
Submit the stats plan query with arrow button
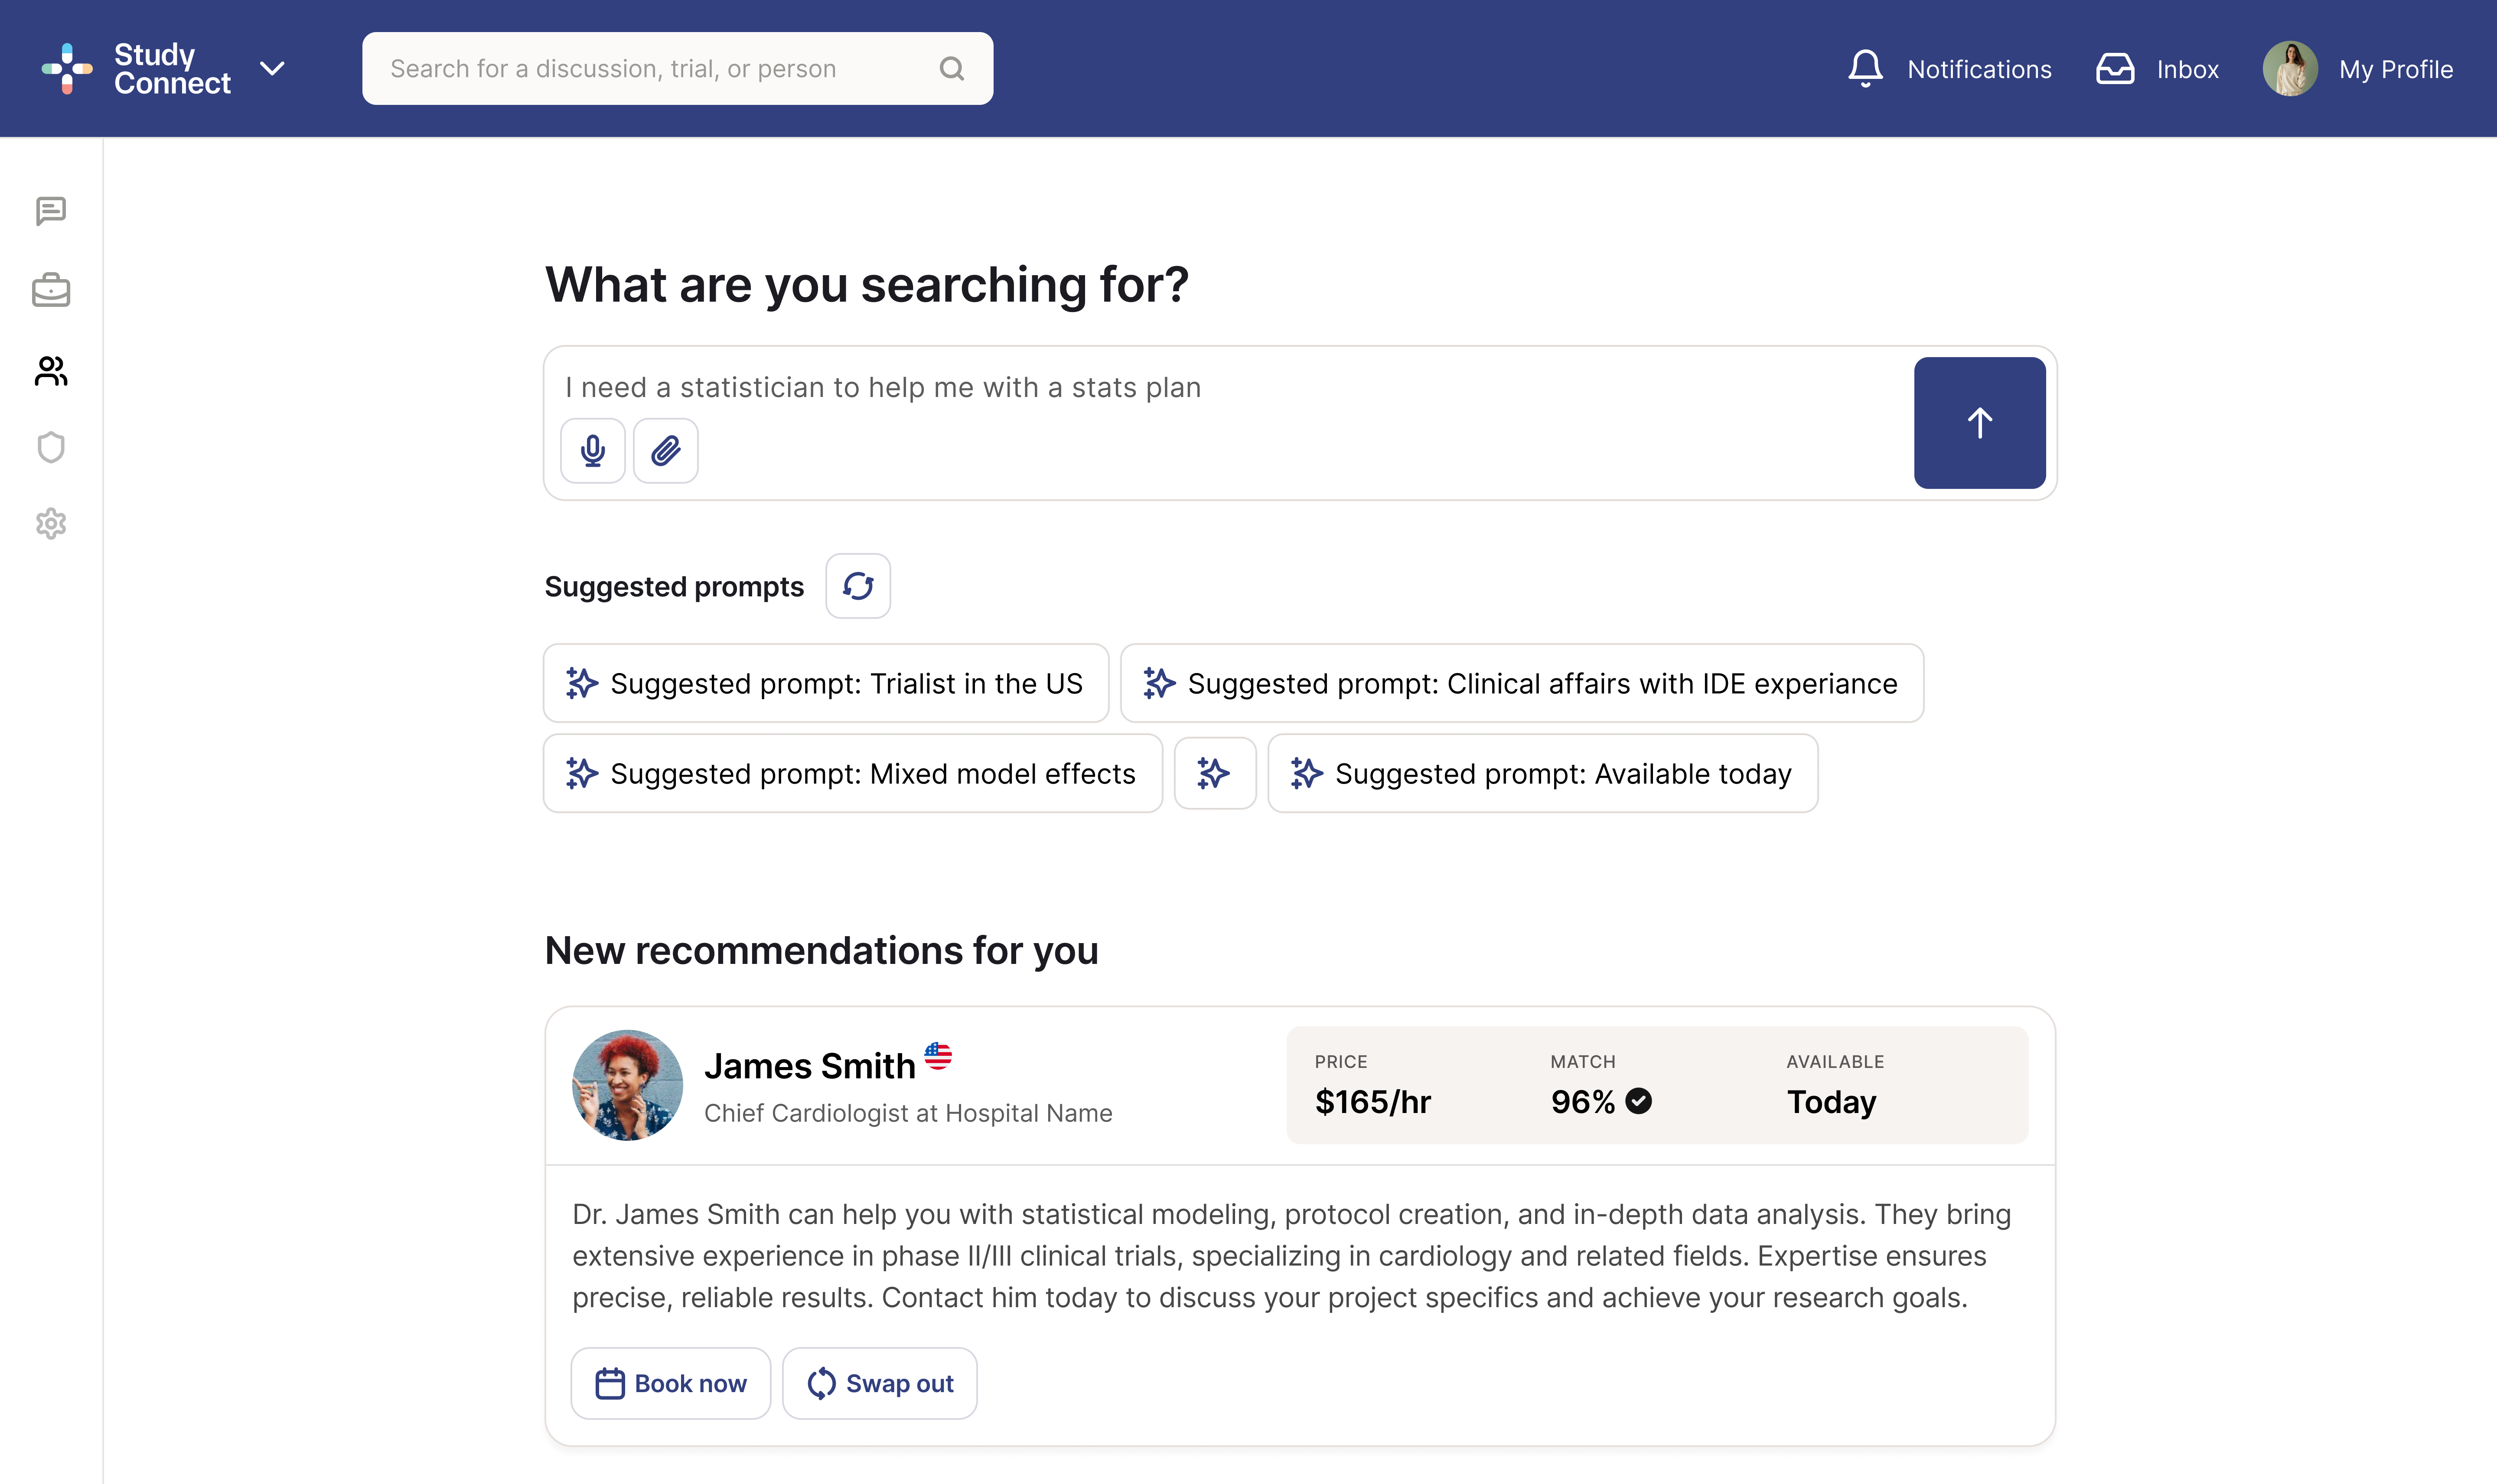pyautogui.click(x=1979, y=422)
